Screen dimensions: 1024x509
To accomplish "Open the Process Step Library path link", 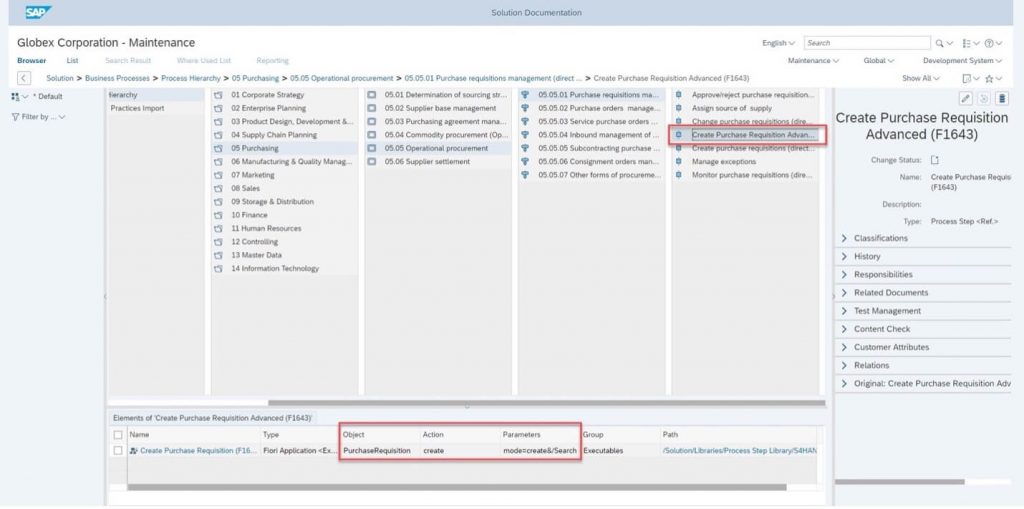I will (x=739, y=451).
